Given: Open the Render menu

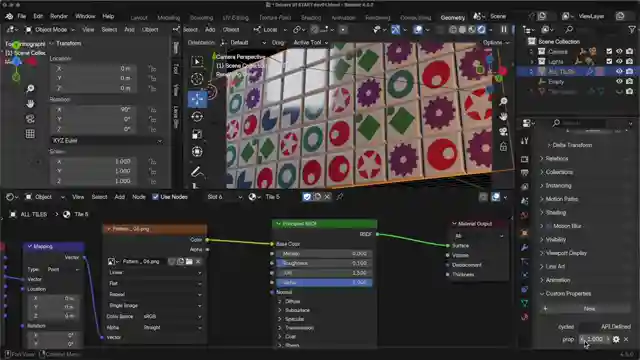Looking at the screenshot, I should [59, 16].
